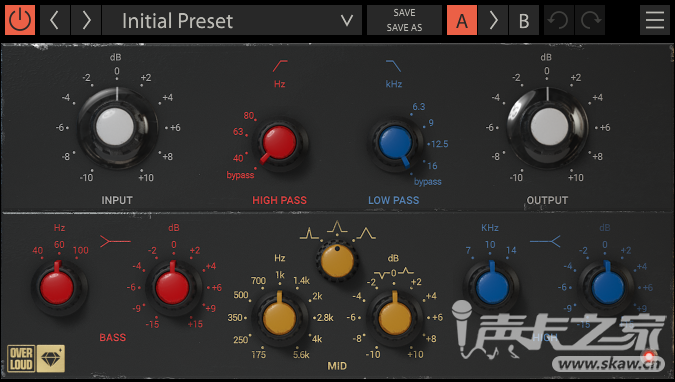Viewport: 675px width, 382px height.
Task: Click the 63 Hz high pass mark
Action: coord(238,131)
